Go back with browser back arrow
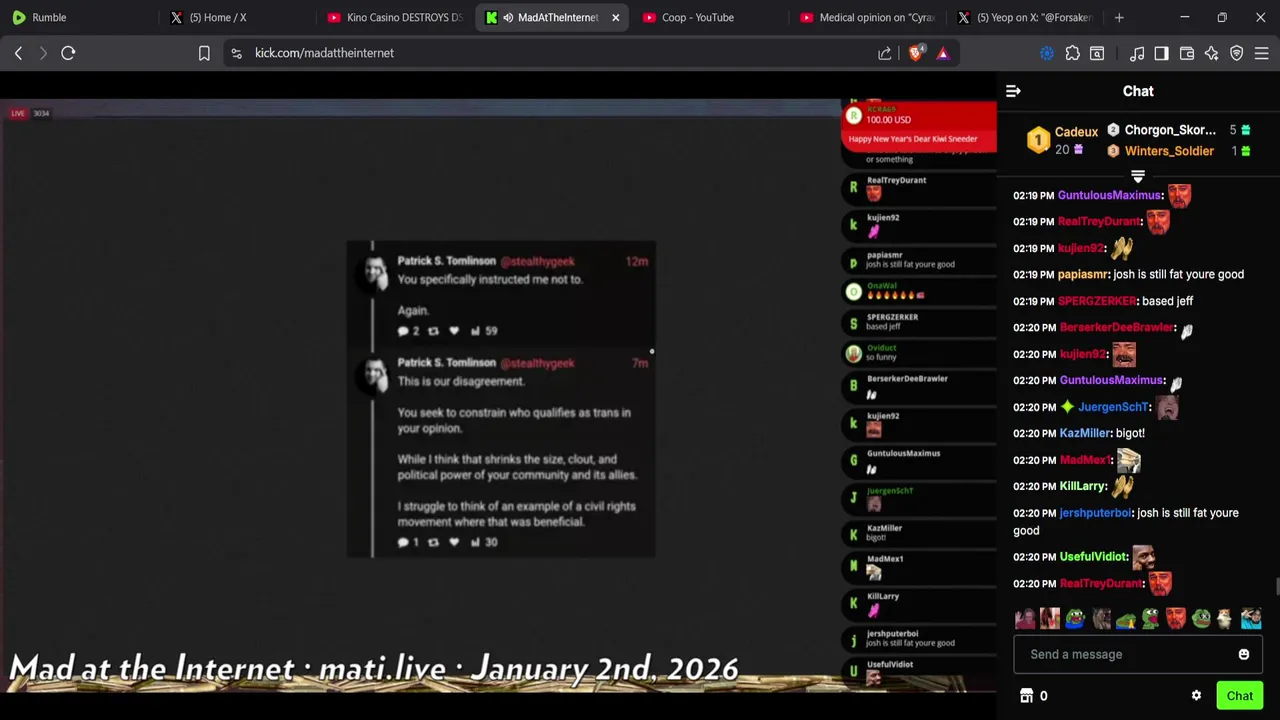The width and height of the screenshot is (1280, 720). tap(18, 53)
